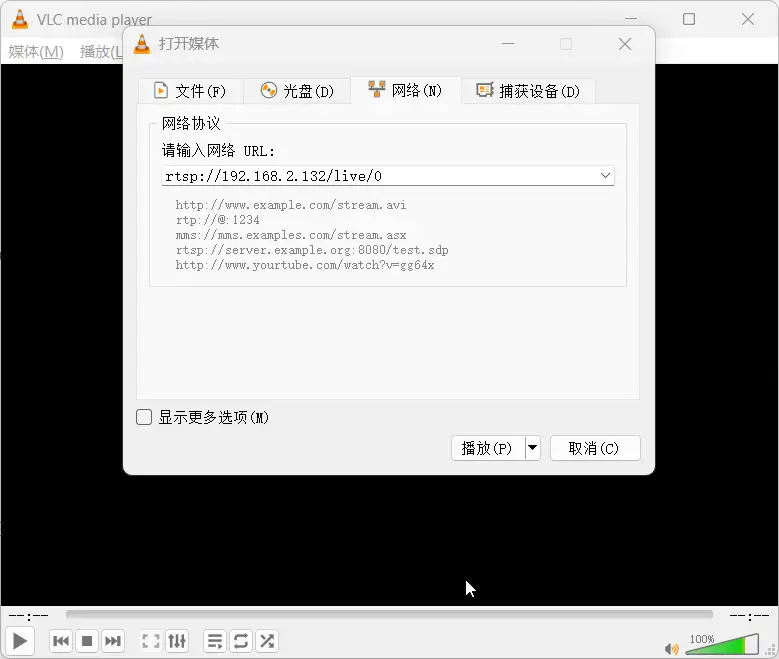
Task: Click the 取消 button
Action: [x=594, y=448]
